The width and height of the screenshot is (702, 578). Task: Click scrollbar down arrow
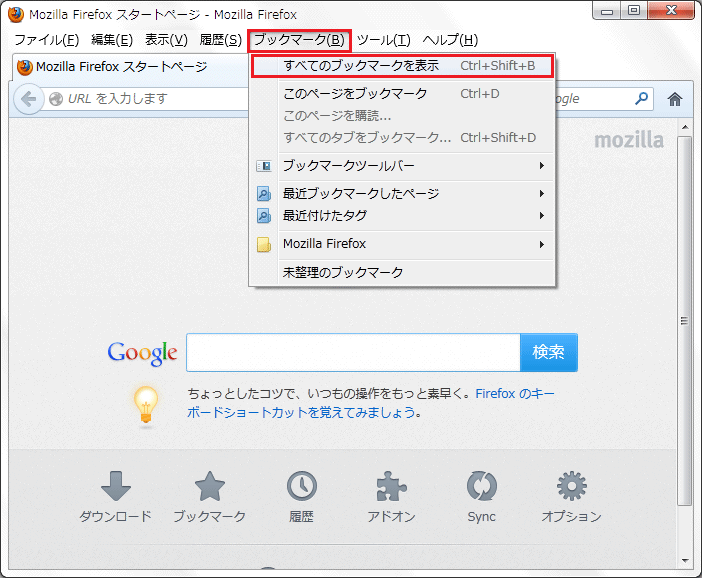(x=685, y=560)
